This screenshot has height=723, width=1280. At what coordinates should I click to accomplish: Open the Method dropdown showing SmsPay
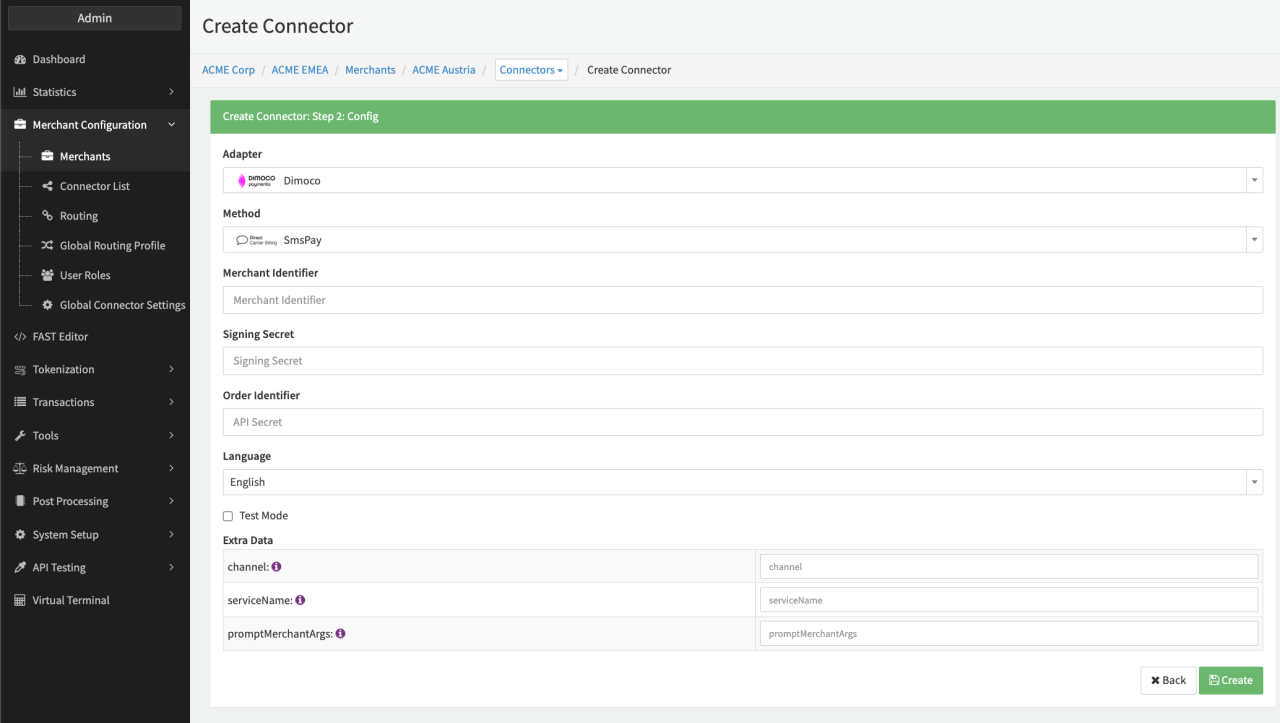[742, 240]
